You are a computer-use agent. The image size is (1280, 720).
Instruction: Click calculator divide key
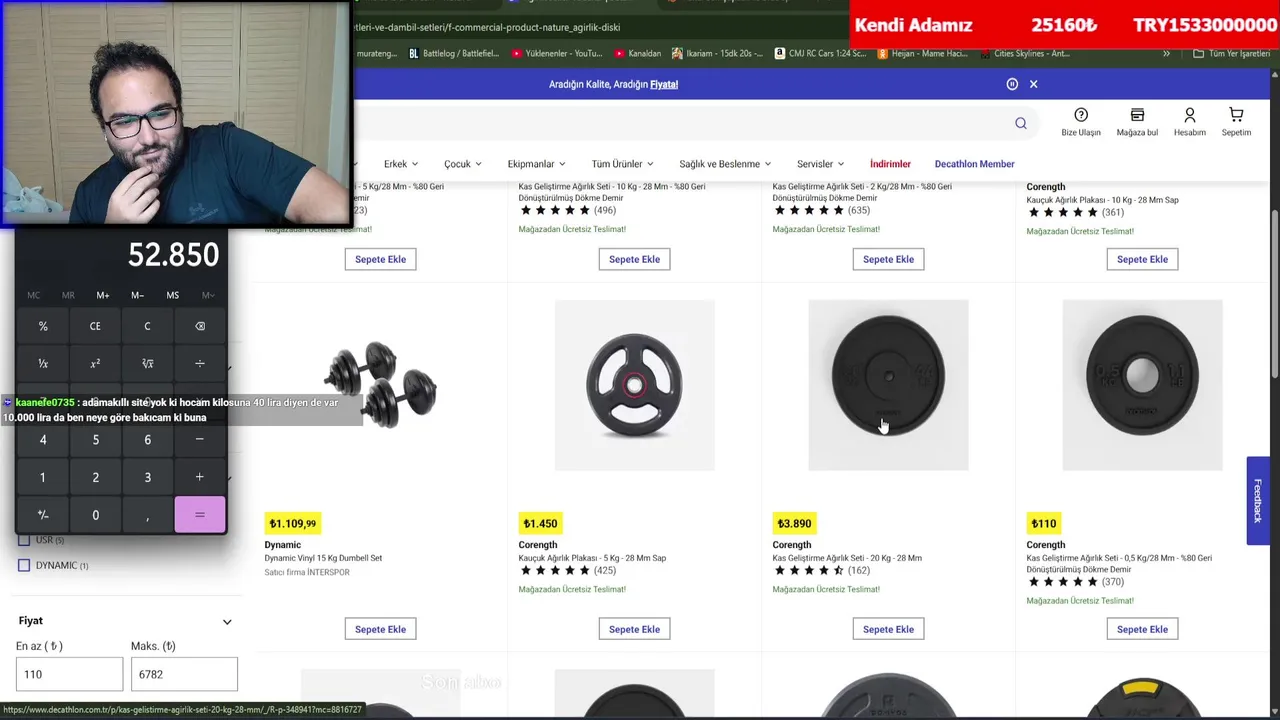[x=200, y=364]
